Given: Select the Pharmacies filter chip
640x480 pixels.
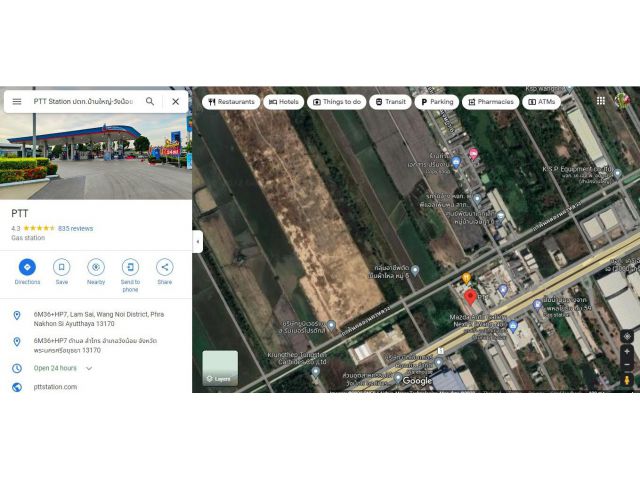Looking at the screenshot, I should click(x=491, y=102).
